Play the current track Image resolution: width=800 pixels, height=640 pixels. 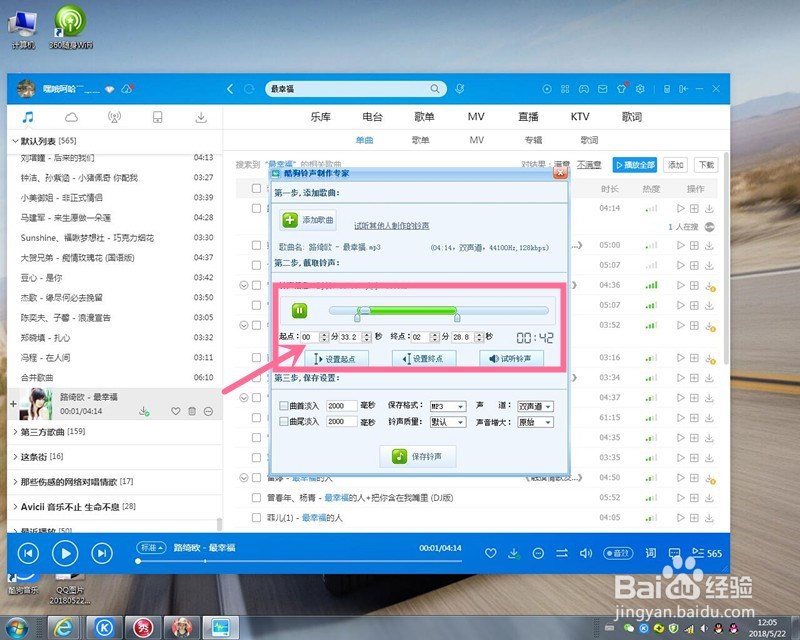[x=65, y=553]
